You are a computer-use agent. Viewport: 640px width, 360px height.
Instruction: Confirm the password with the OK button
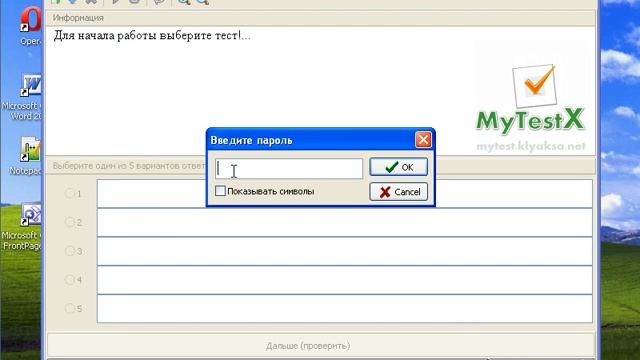point(398,167)
